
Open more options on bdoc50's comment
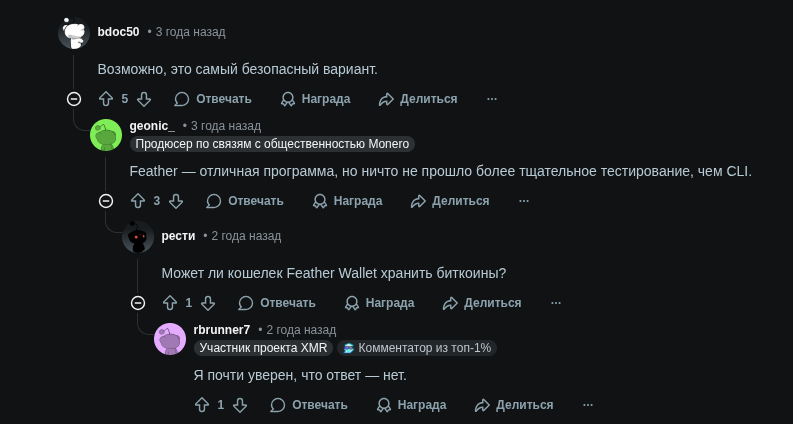(491, 99)
